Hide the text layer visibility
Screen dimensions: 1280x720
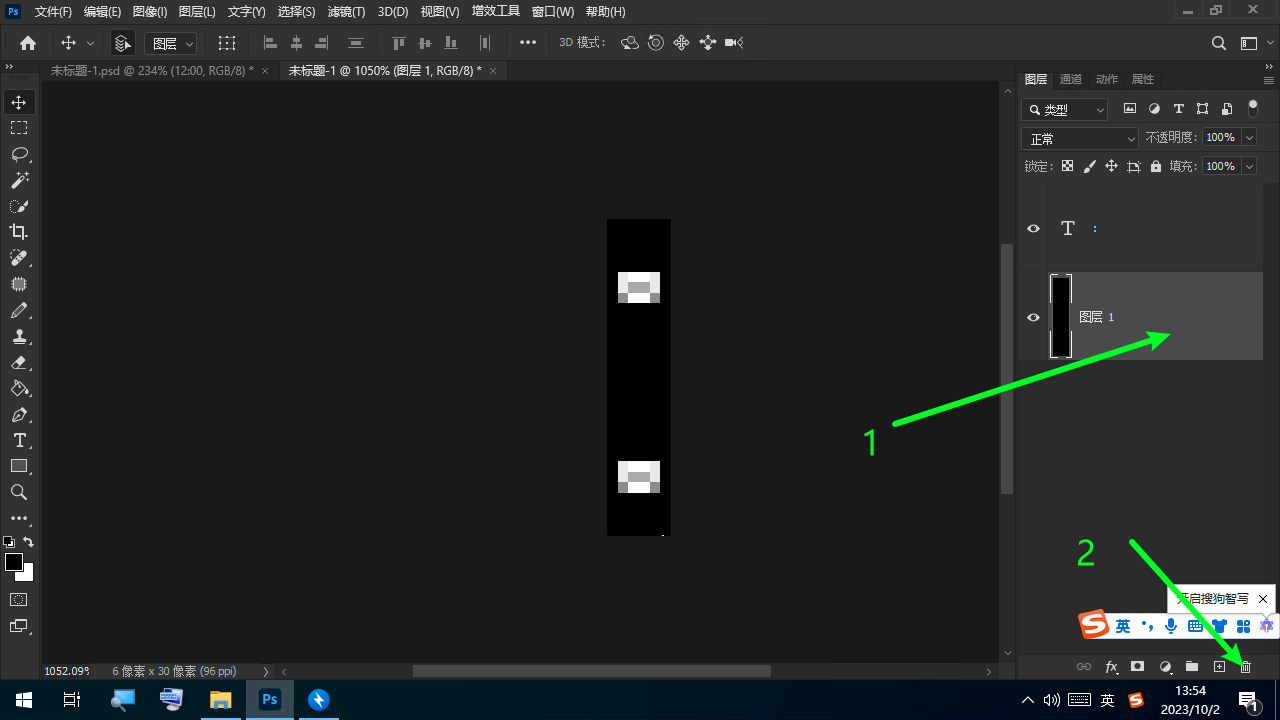click(x=1034, y=228)
